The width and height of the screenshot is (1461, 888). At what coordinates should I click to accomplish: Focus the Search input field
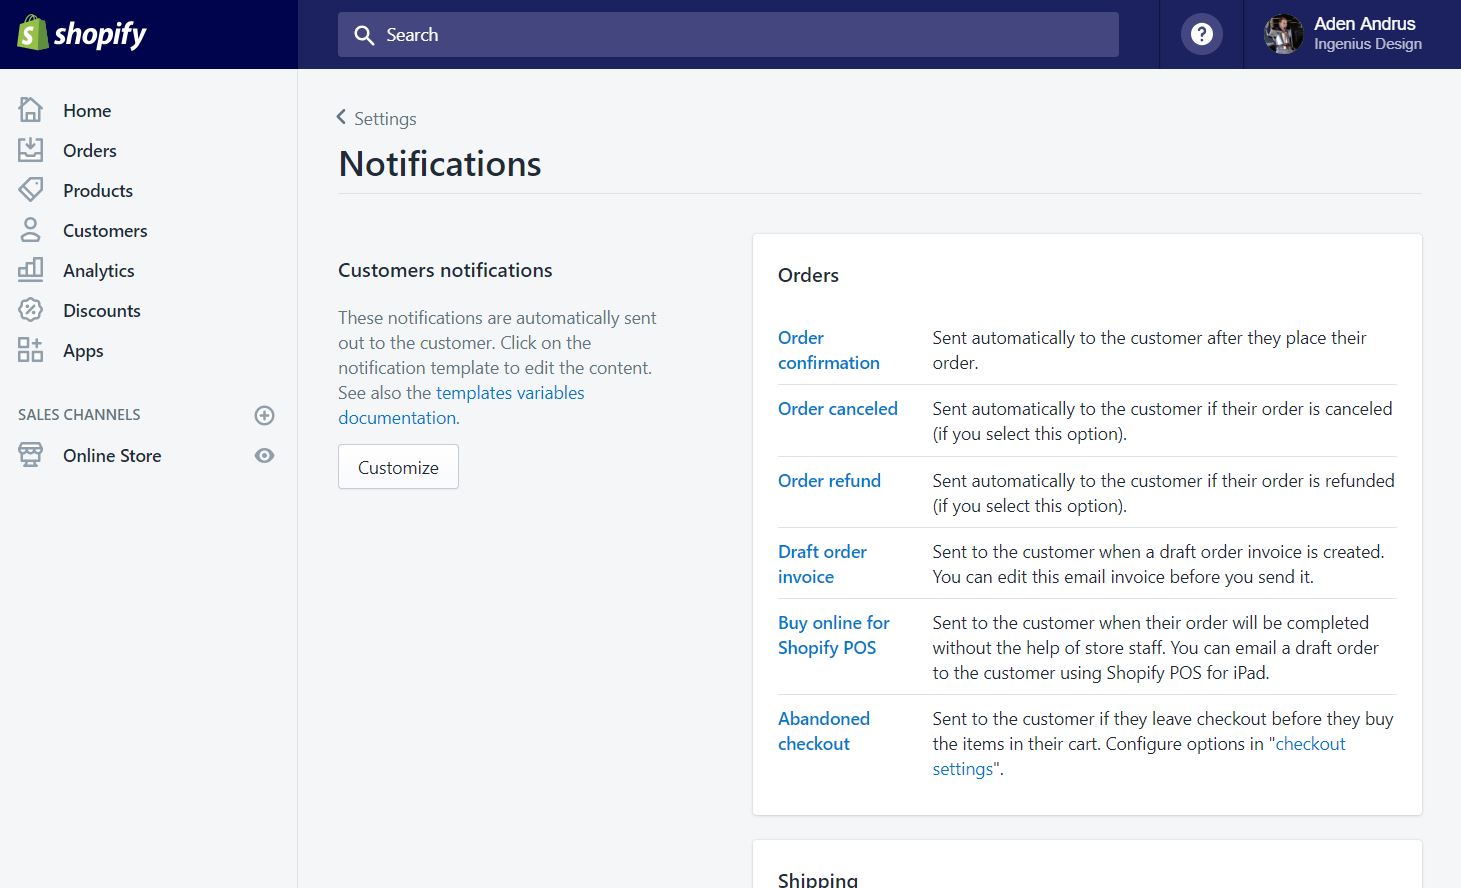pyautogui.click(x=728, y=35)
